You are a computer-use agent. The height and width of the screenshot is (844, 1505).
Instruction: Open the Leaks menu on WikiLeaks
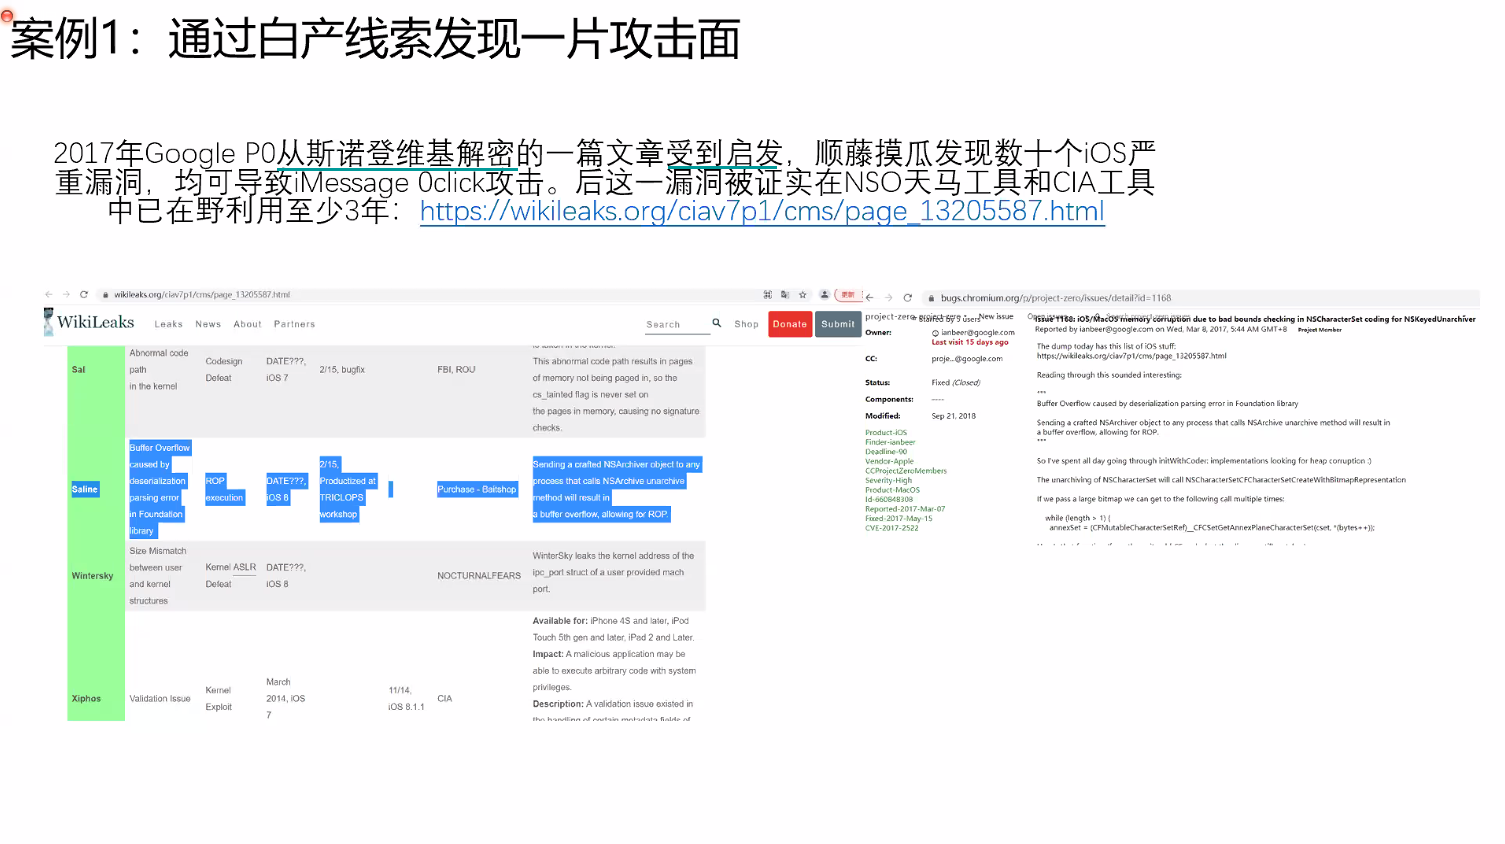169,324
